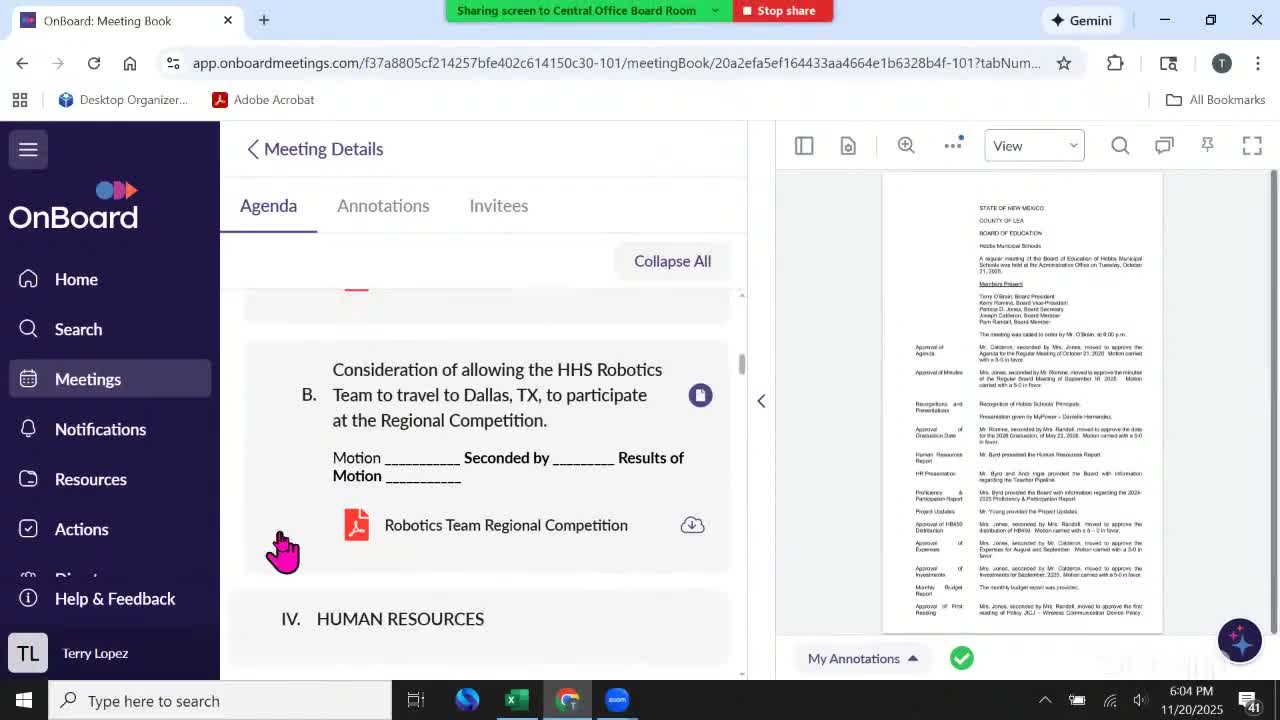Switch to the Invitees tab
The image size is (1280, 720).
coord(498,206)
